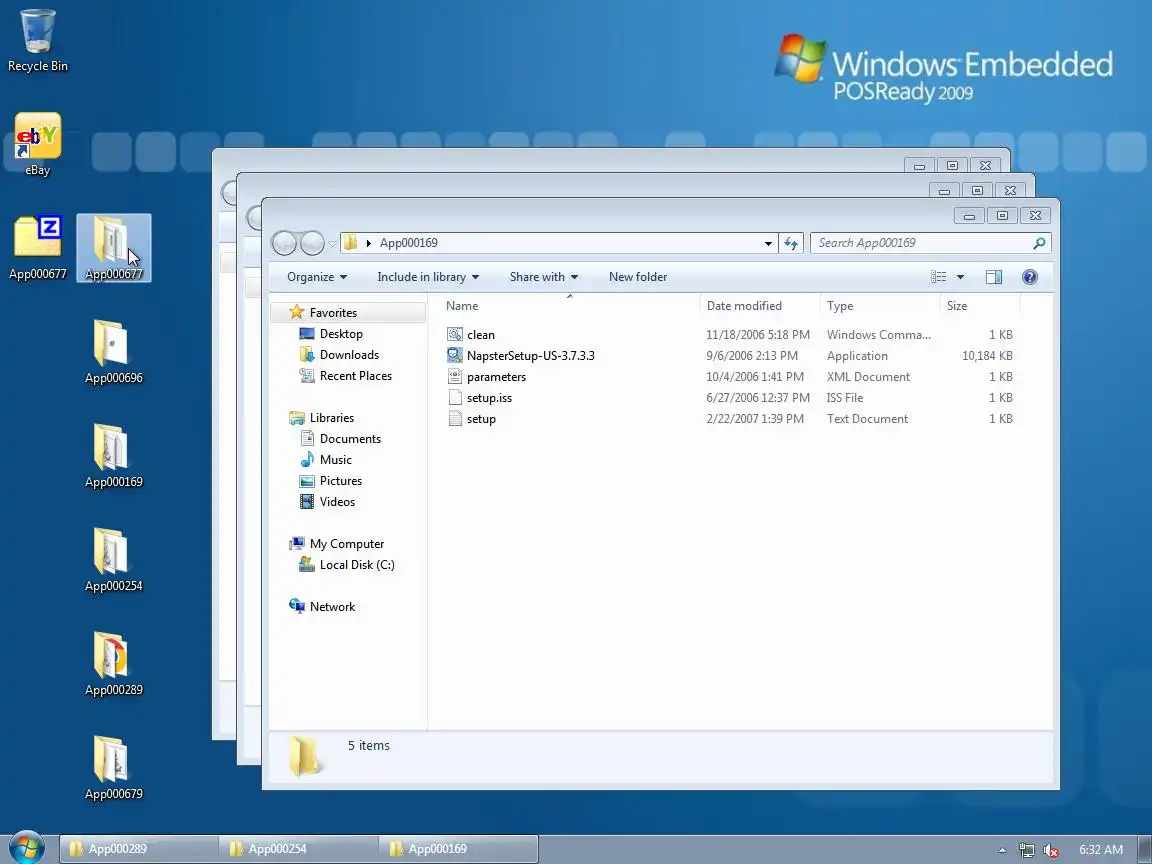Select the clean command file icon
Viewport: 1152px width, 864px height.
(x=455, y=334)
